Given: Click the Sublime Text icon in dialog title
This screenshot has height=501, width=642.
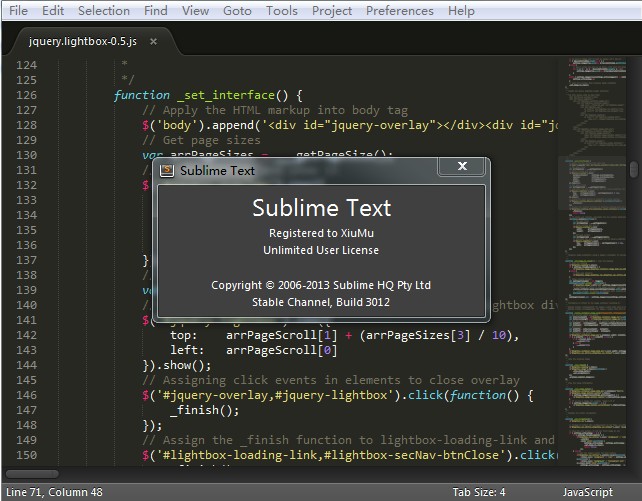Looking at the screenshot, I should (167, 170).
